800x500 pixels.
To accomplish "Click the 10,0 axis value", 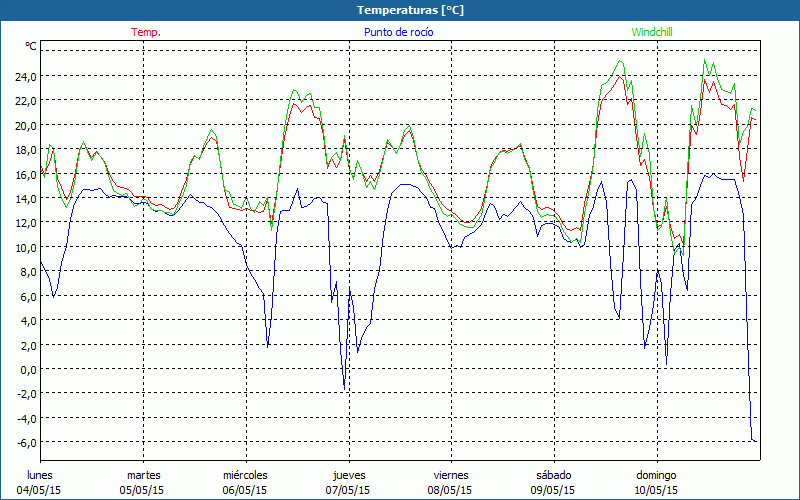I will coord(26,247).
